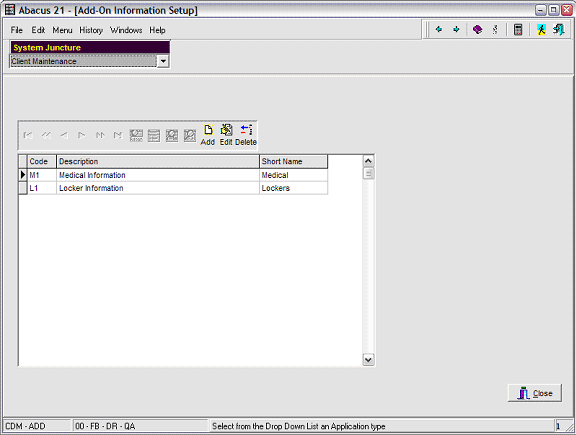Click the Code column header
Viewport: 576px width, 435px height.
42,161
